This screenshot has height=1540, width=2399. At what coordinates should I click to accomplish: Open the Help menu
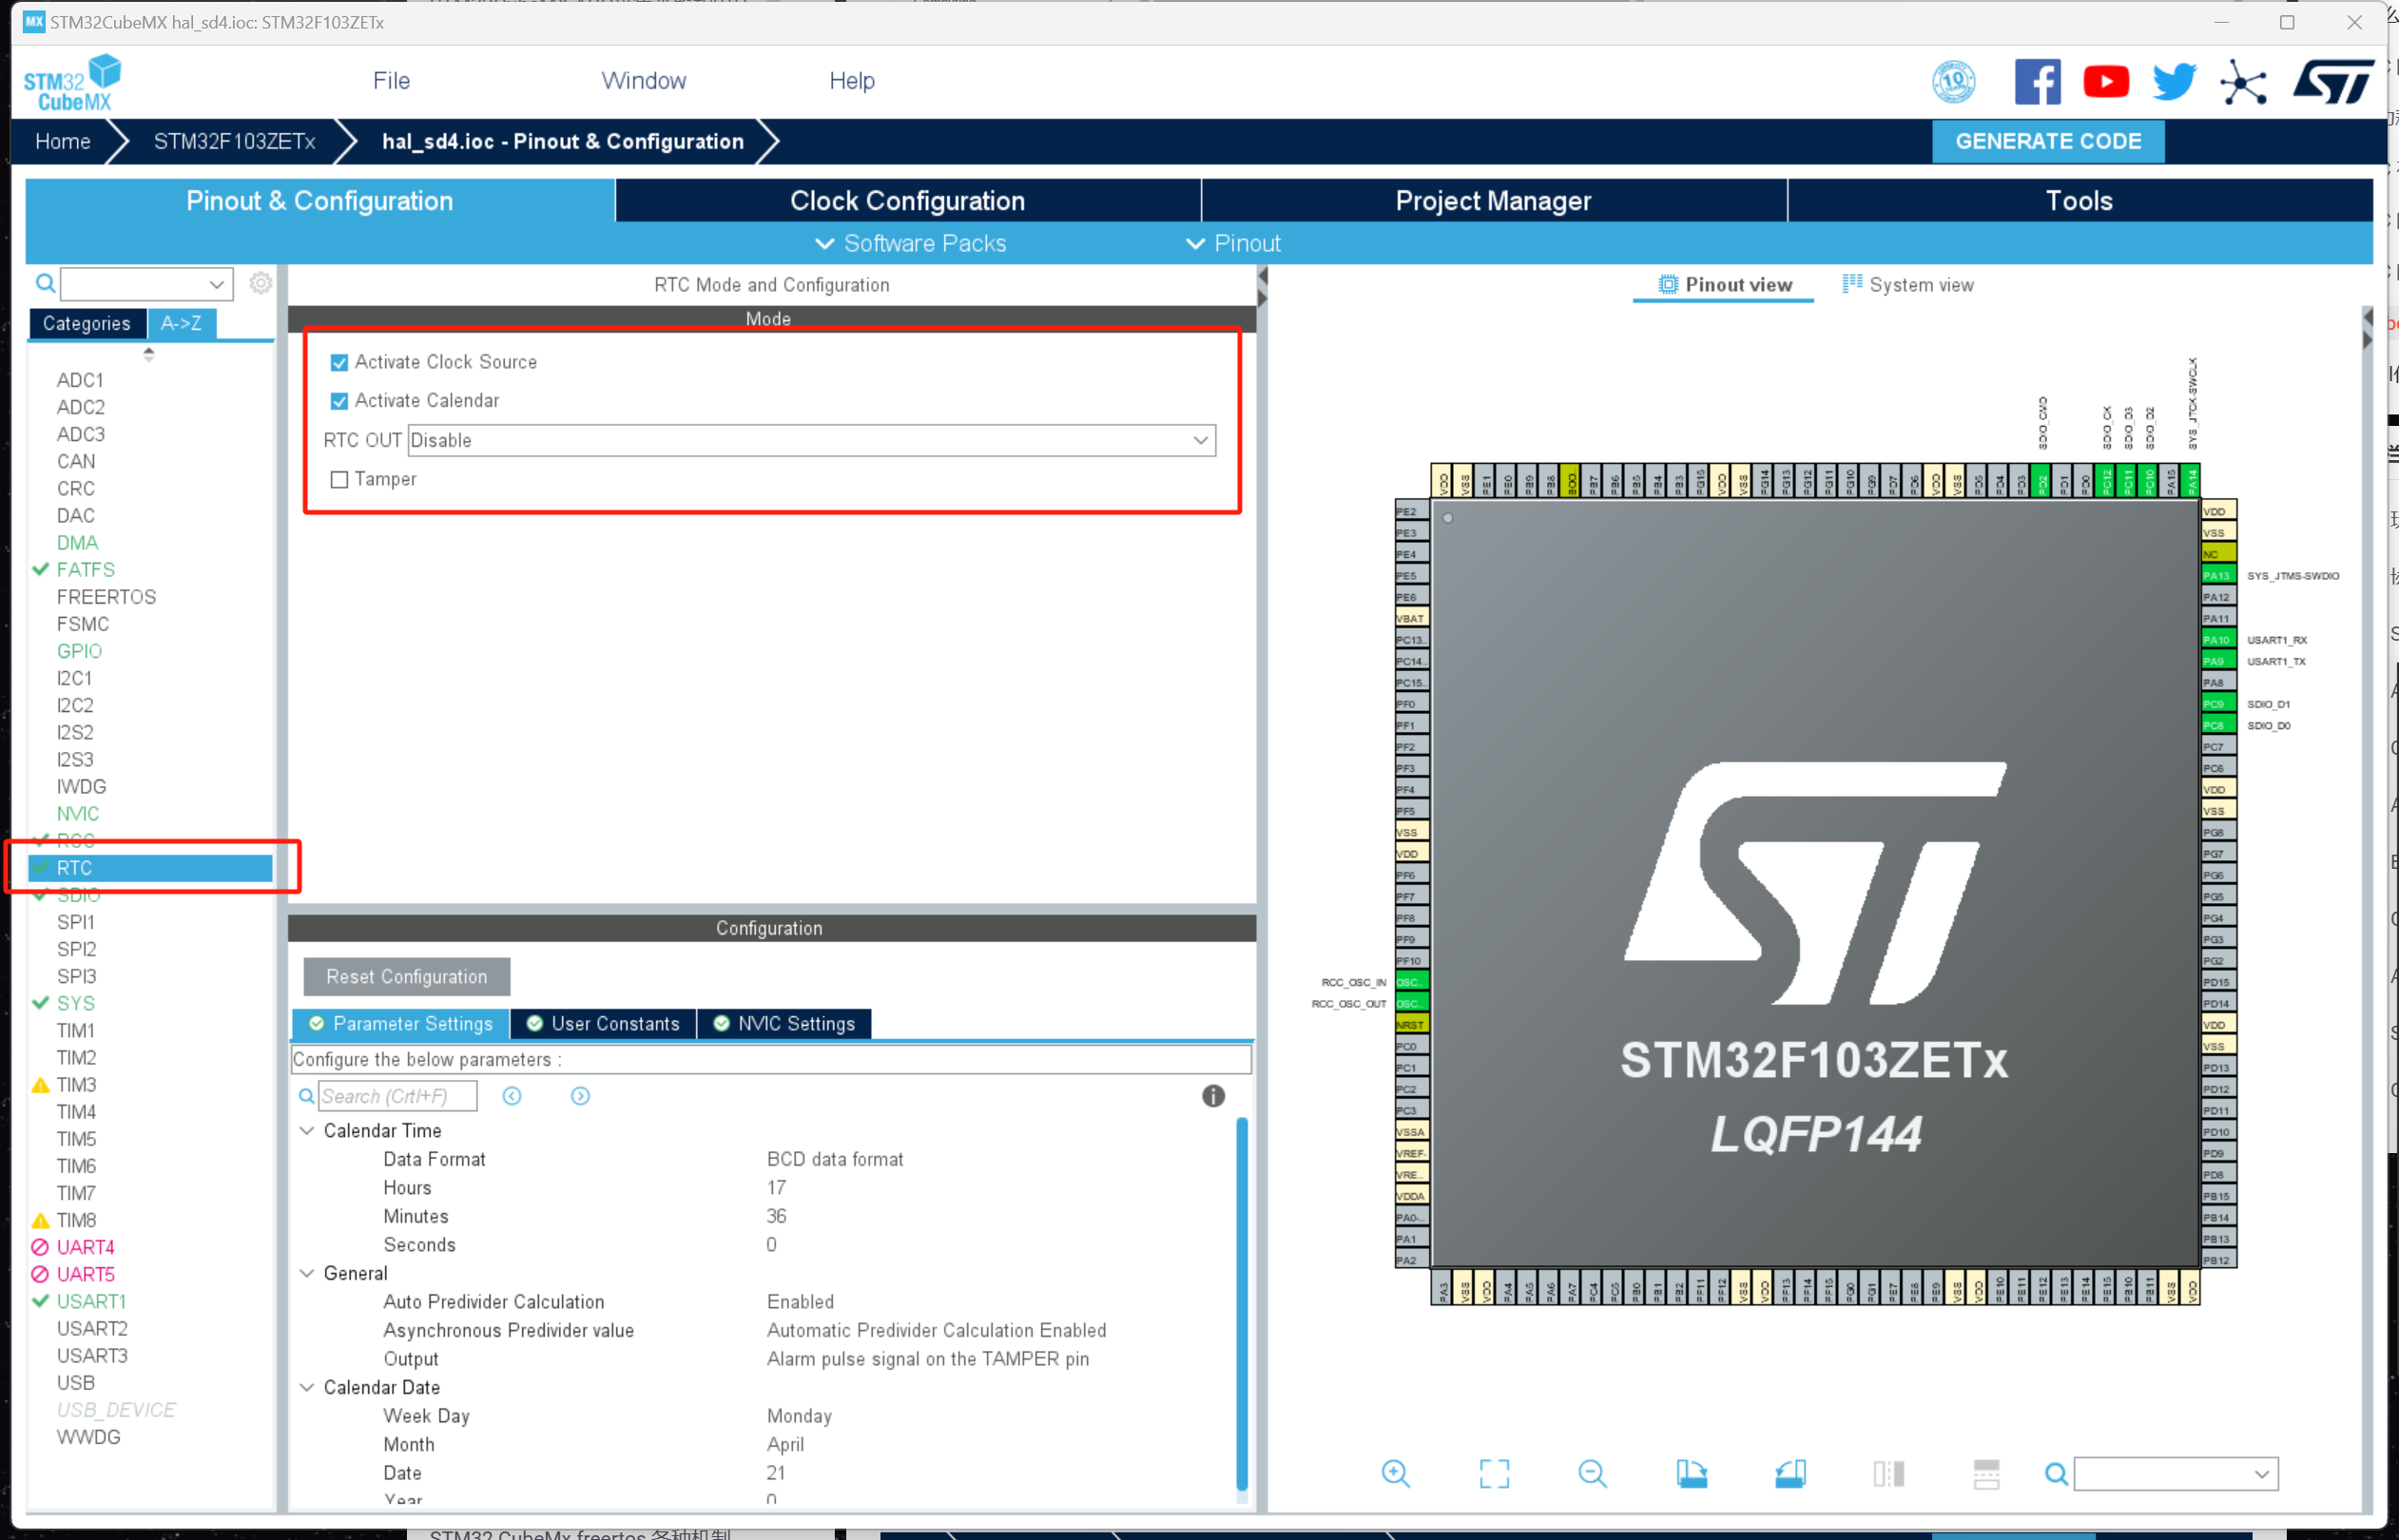click(851, 81)
